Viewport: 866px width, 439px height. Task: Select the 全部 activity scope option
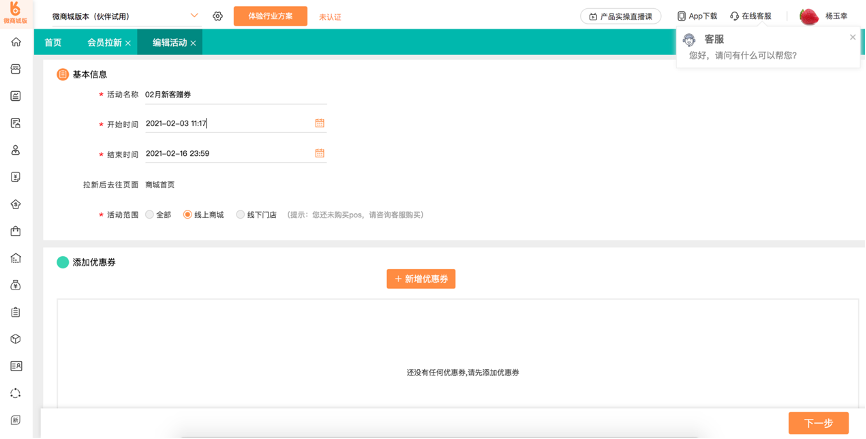coord(150,214)
